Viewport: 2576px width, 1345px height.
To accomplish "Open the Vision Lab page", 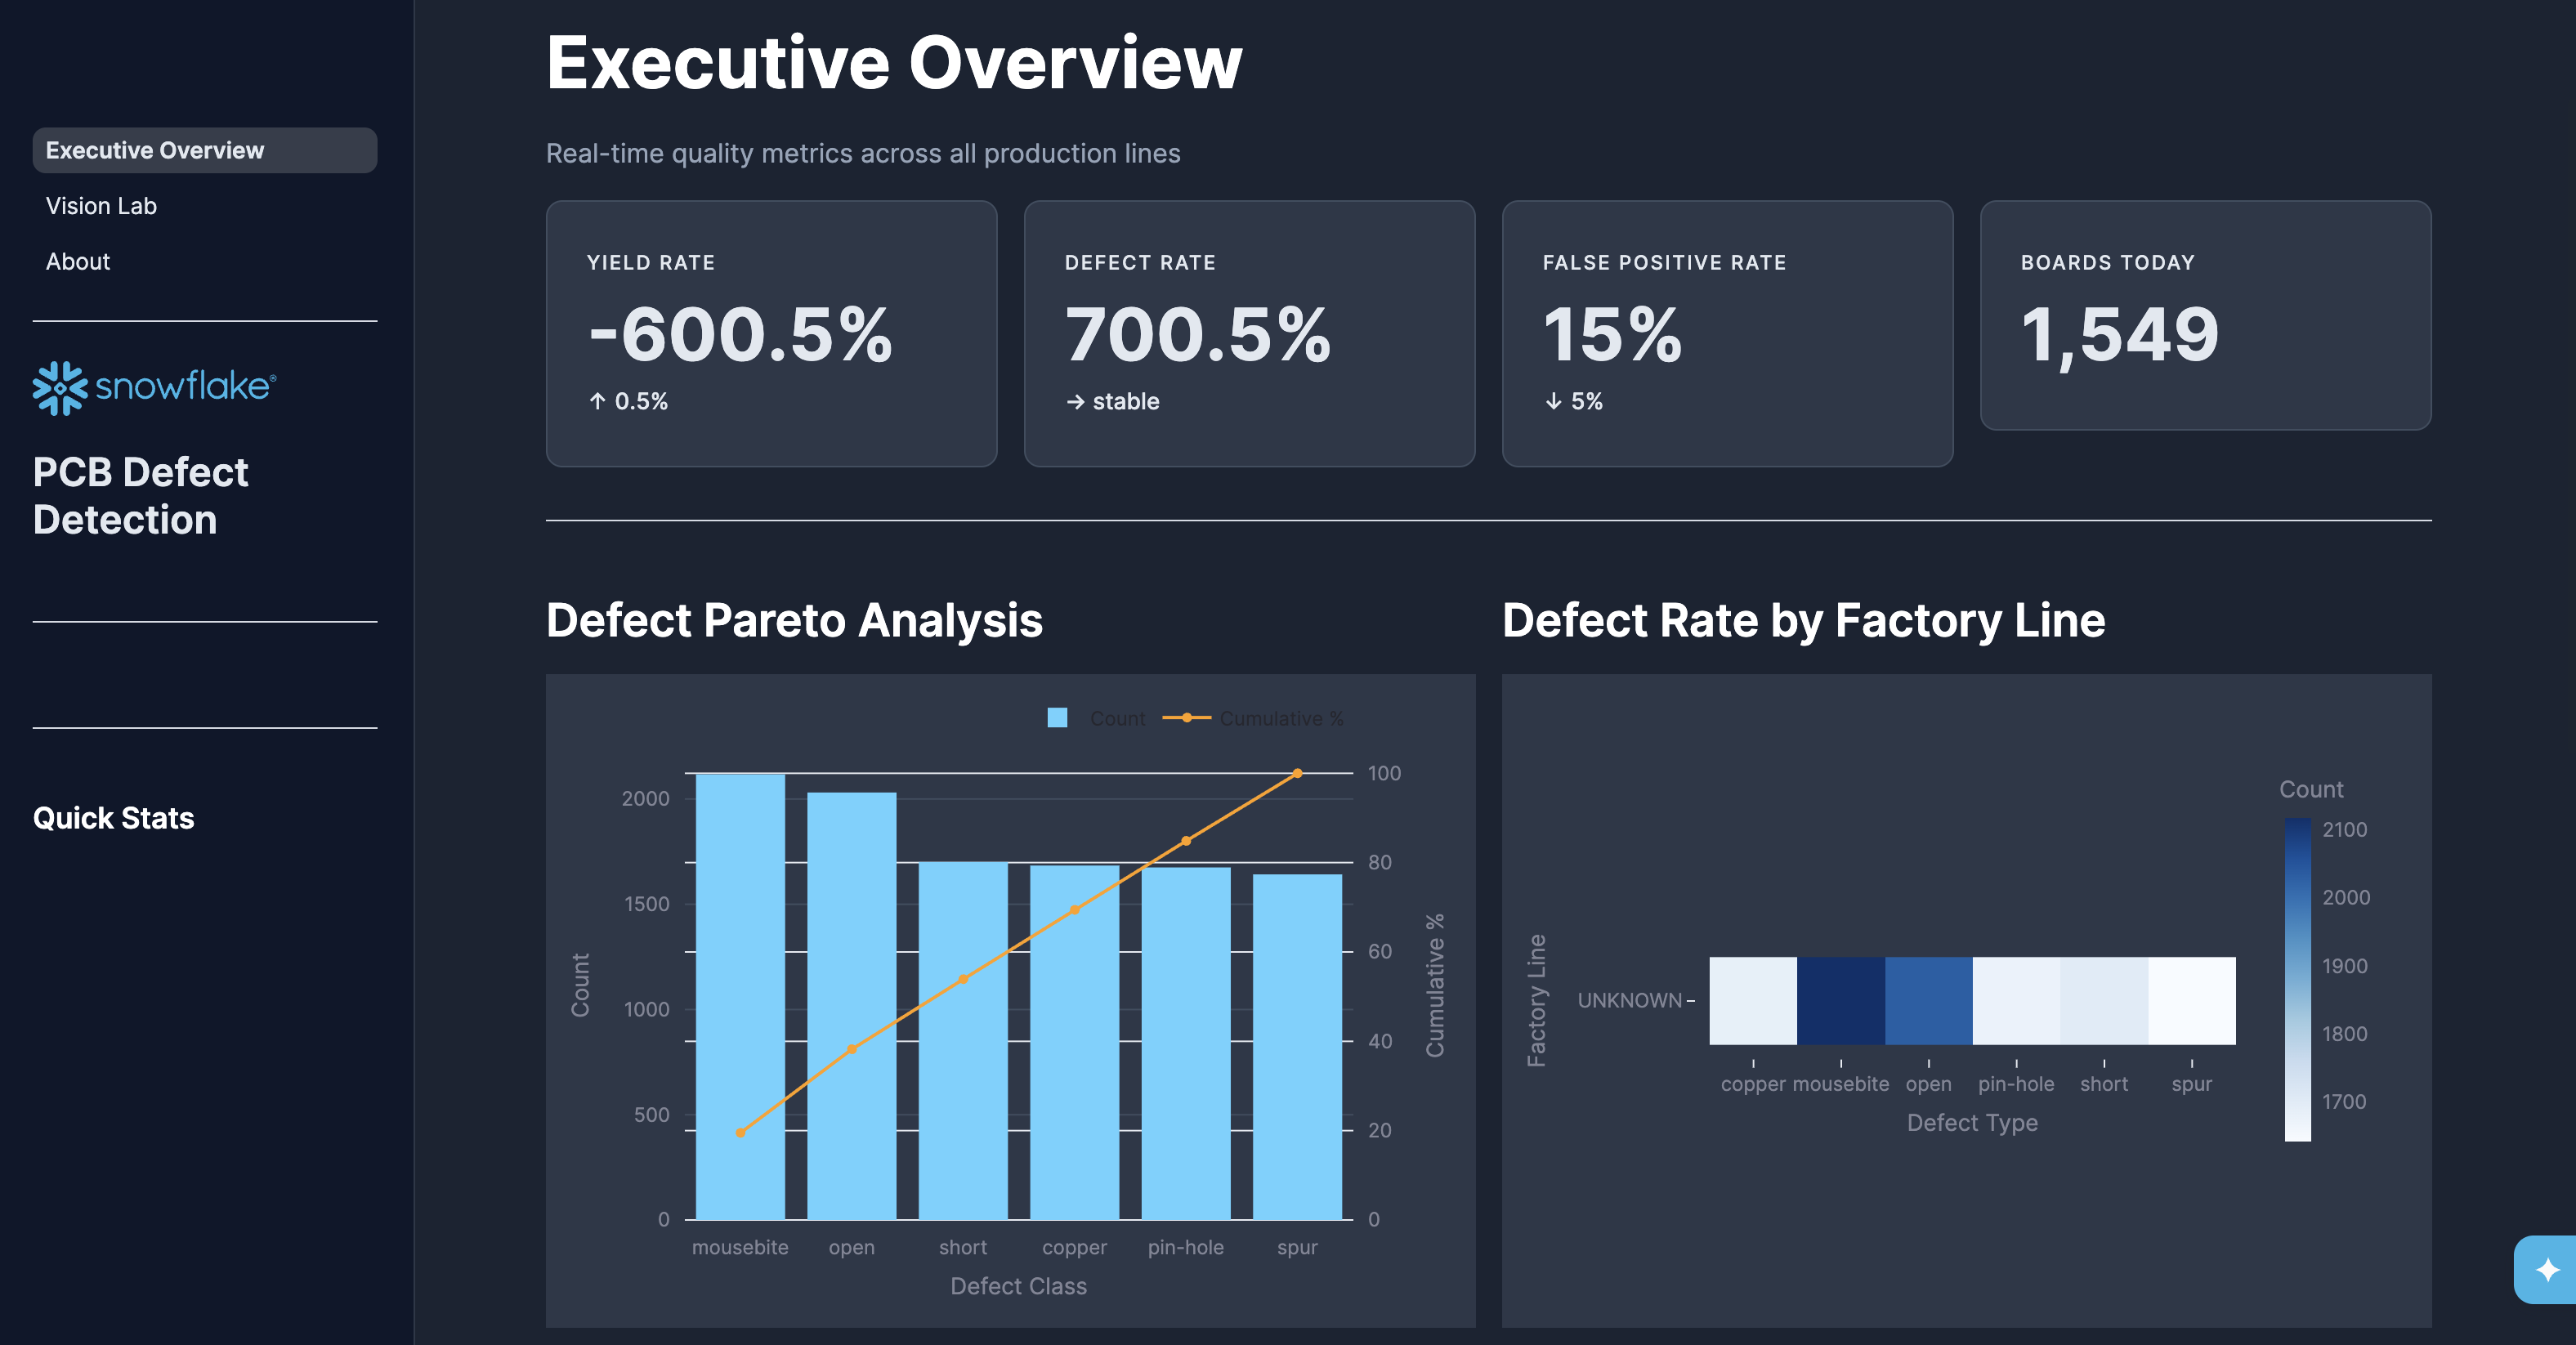I will (x=101, y=206).
